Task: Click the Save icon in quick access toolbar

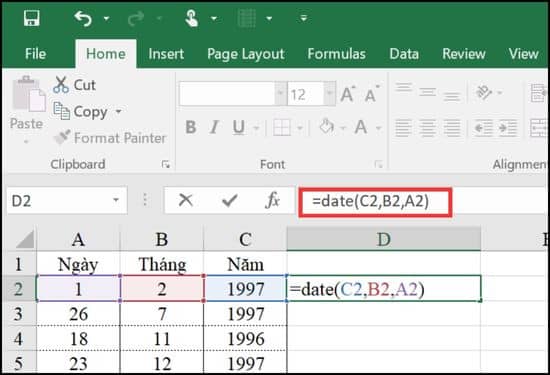Action: (x=32, y=18)
